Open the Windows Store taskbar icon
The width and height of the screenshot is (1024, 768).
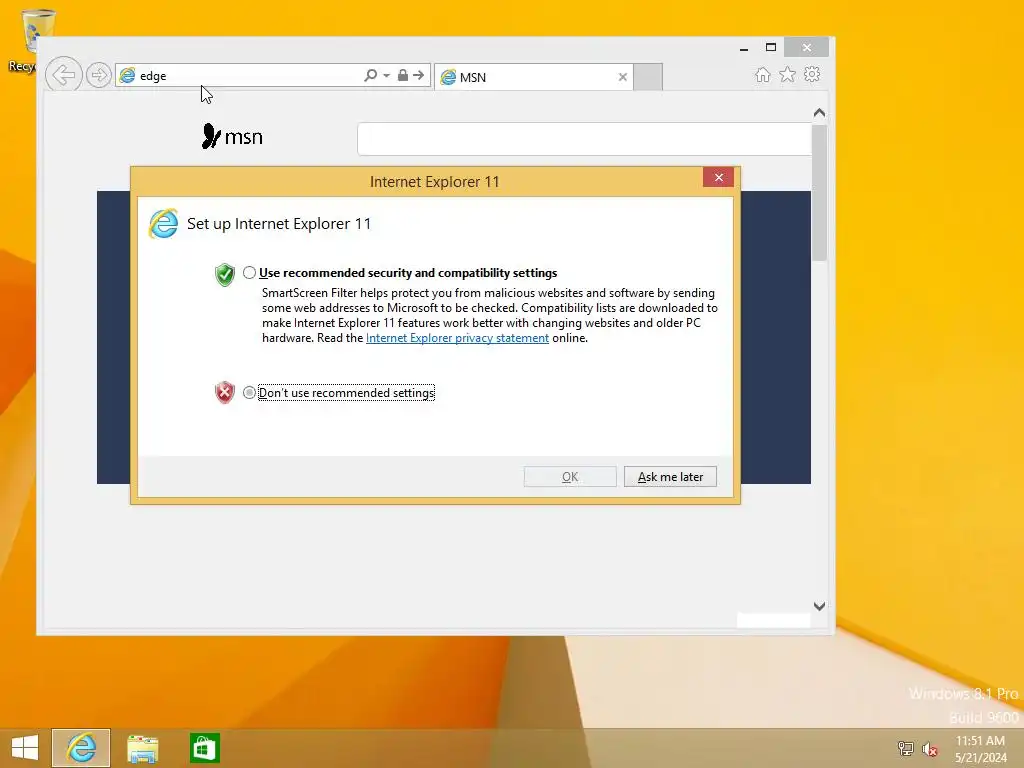(x=204, y=748)
